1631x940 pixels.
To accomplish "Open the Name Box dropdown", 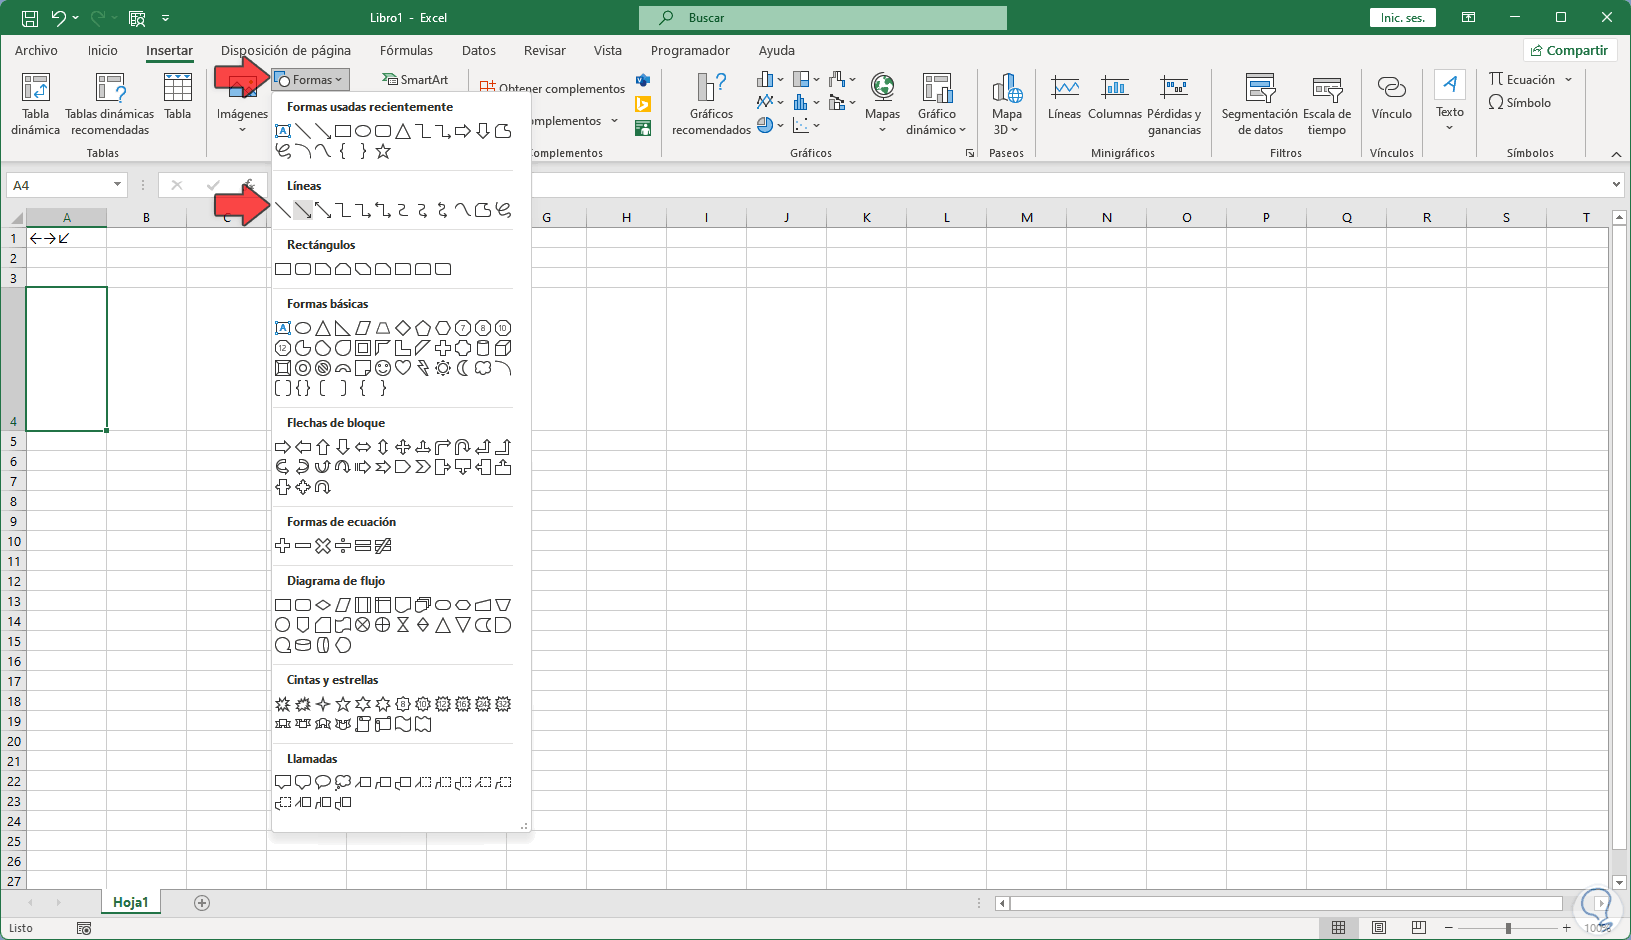I will click(118, 185).
